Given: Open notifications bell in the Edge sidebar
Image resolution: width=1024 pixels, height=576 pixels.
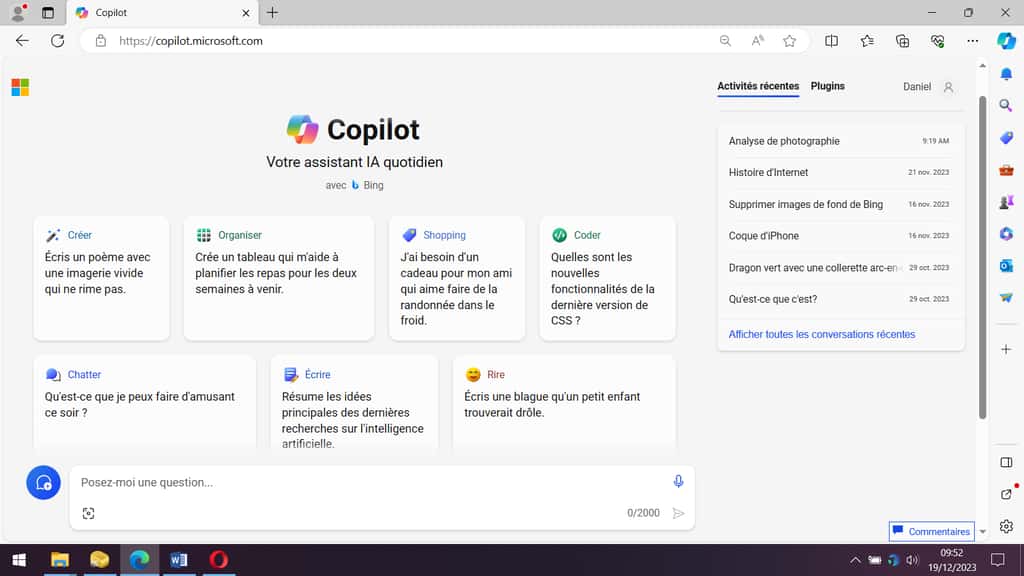Looking at the screenshot, I should pyautogui.click(x=1006, y=74).
